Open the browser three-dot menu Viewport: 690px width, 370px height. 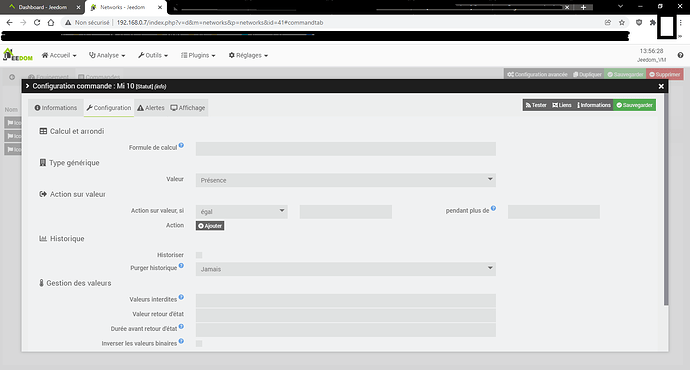(x=680, y=22)
